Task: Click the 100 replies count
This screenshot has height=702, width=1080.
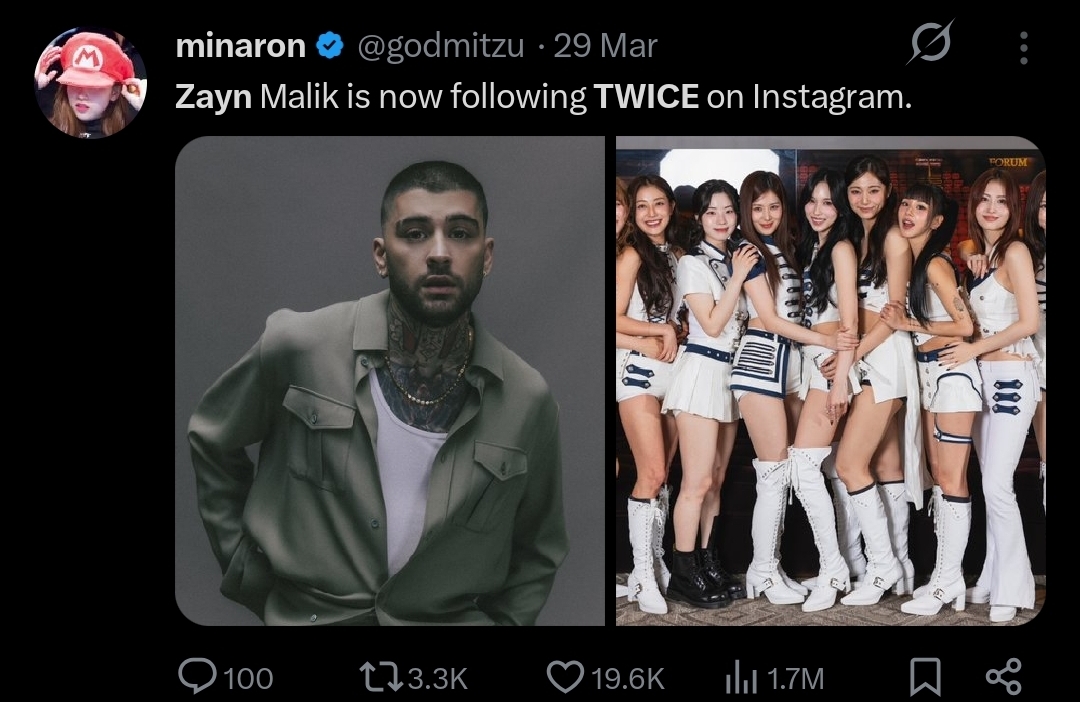Action: point(248,679)
